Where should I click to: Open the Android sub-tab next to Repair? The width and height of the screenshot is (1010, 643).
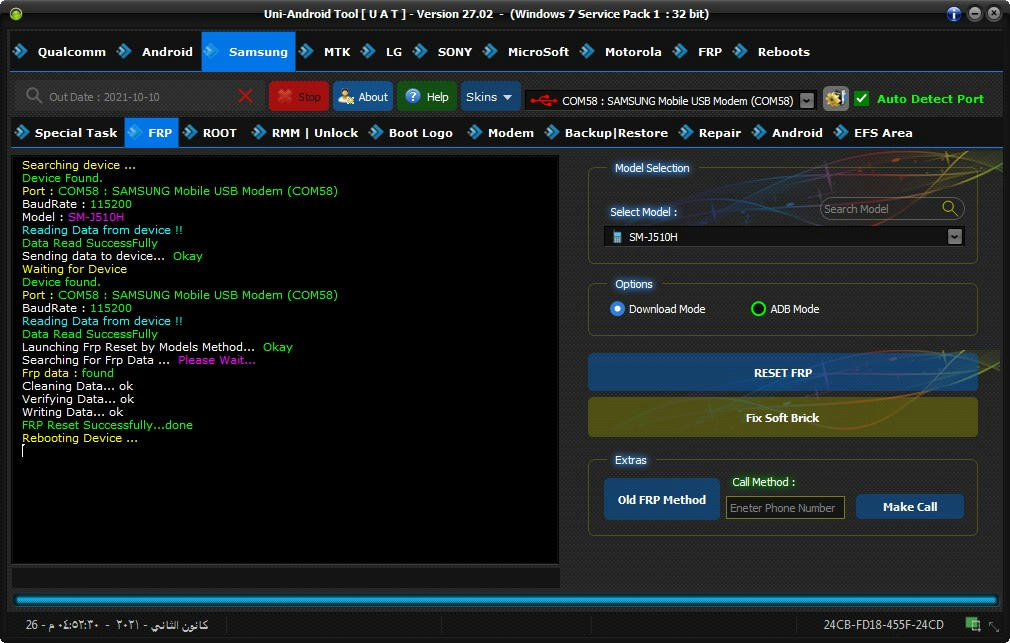point(788,133)
